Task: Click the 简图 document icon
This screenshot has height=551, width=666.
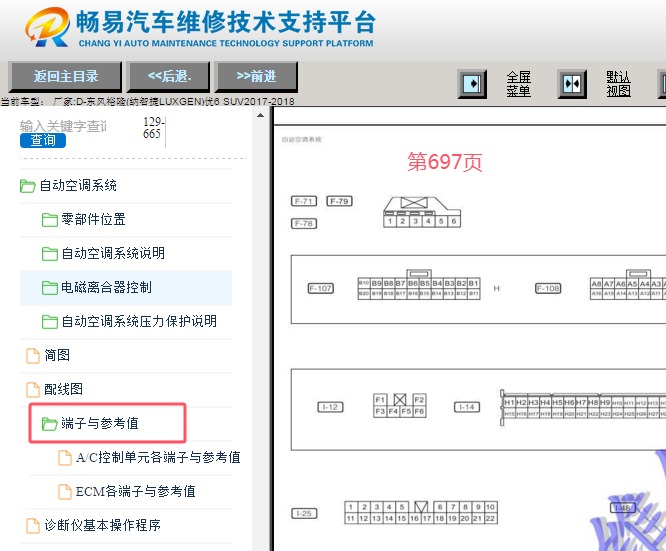Action: click(x=33, y=356)
